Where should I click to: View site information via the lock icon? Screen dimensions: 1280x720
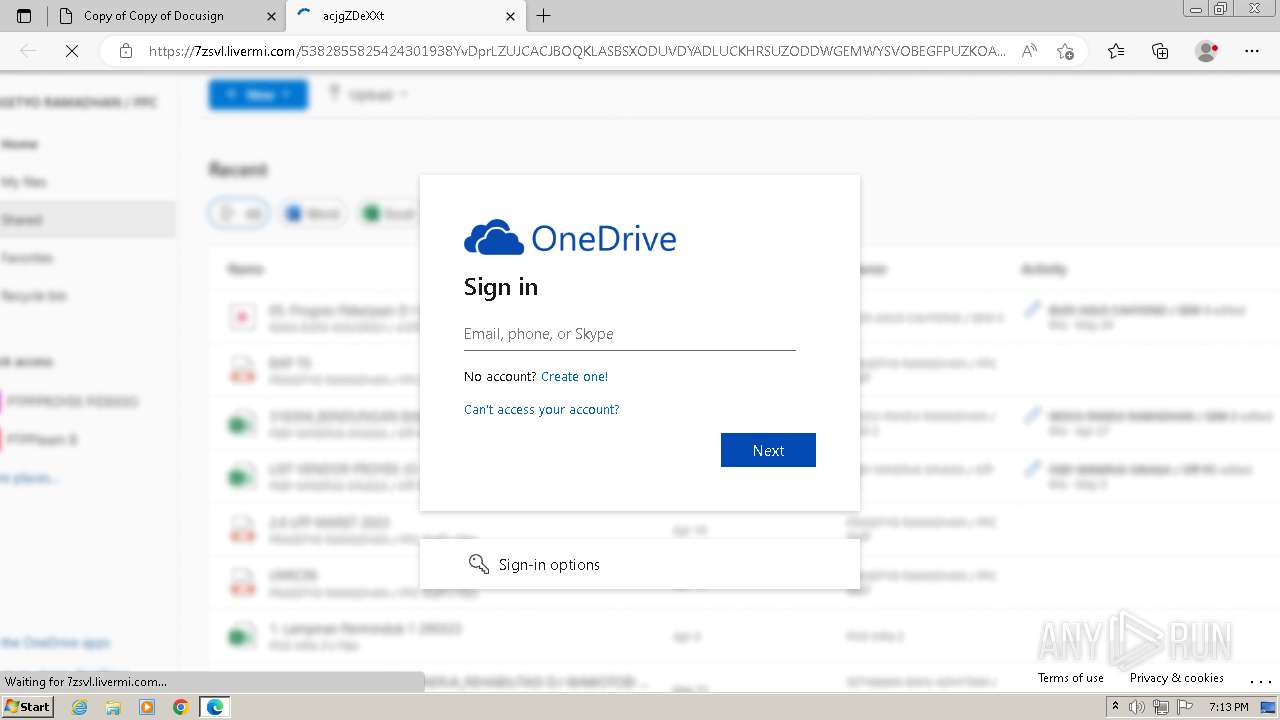126,51
